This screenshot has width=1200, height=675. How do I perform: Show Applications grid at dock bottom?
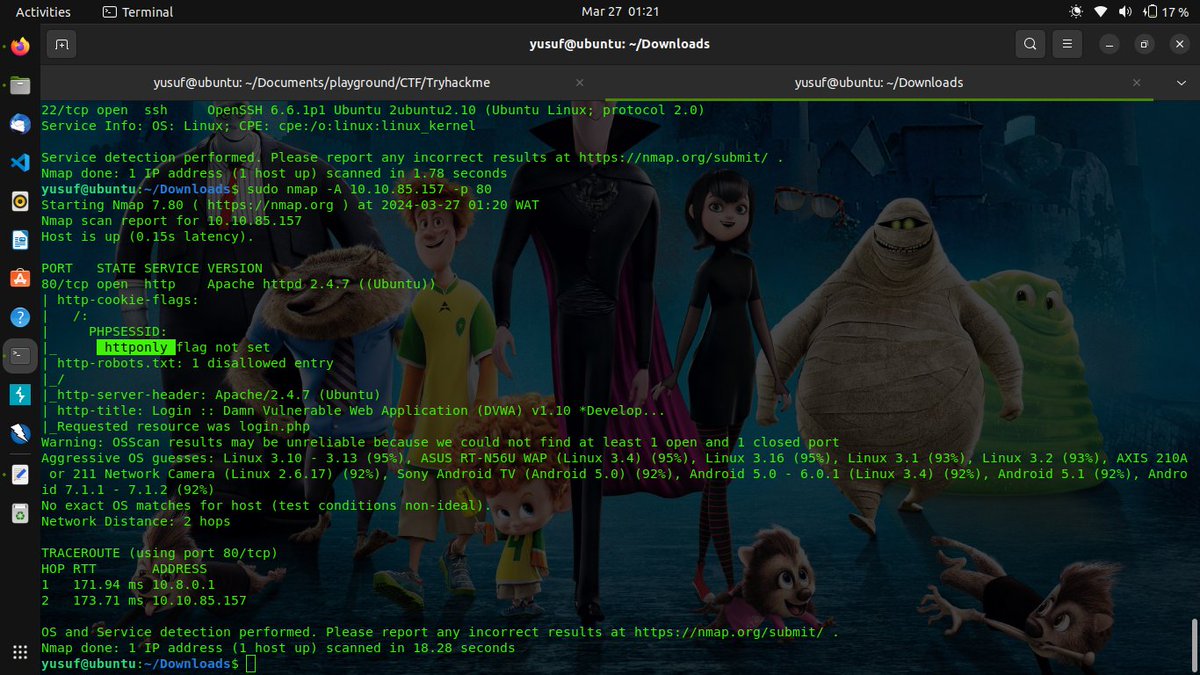point(20,654)
